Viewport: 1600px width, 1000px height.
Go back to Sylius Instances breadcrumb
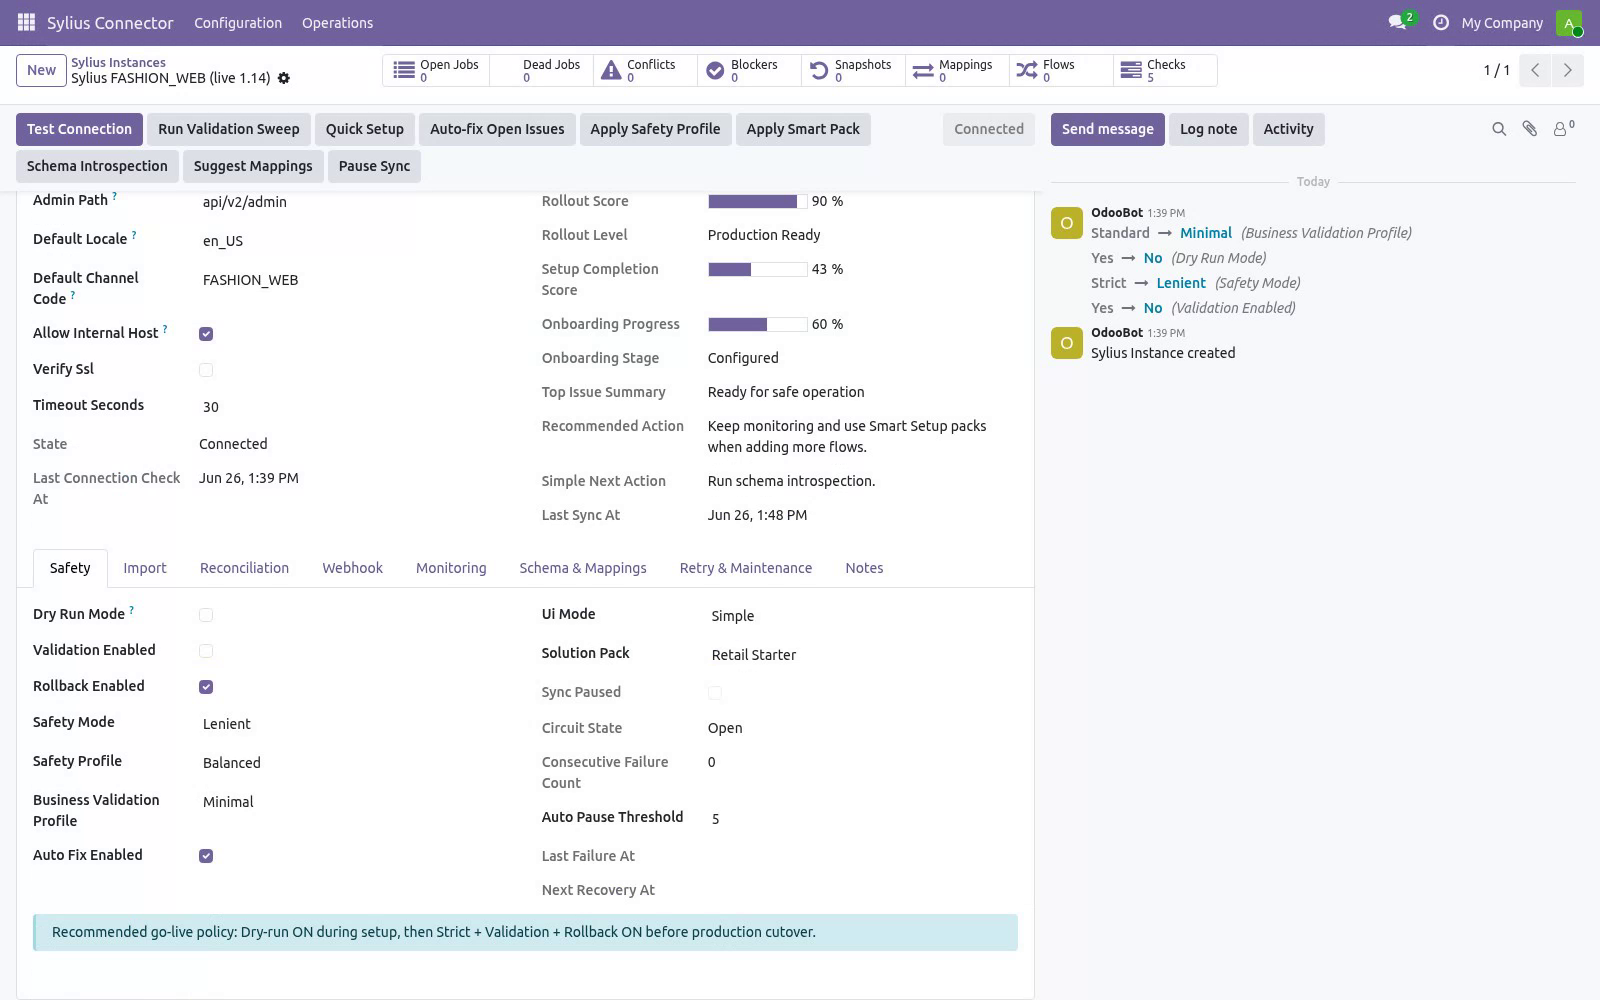(x=118, y=62)
